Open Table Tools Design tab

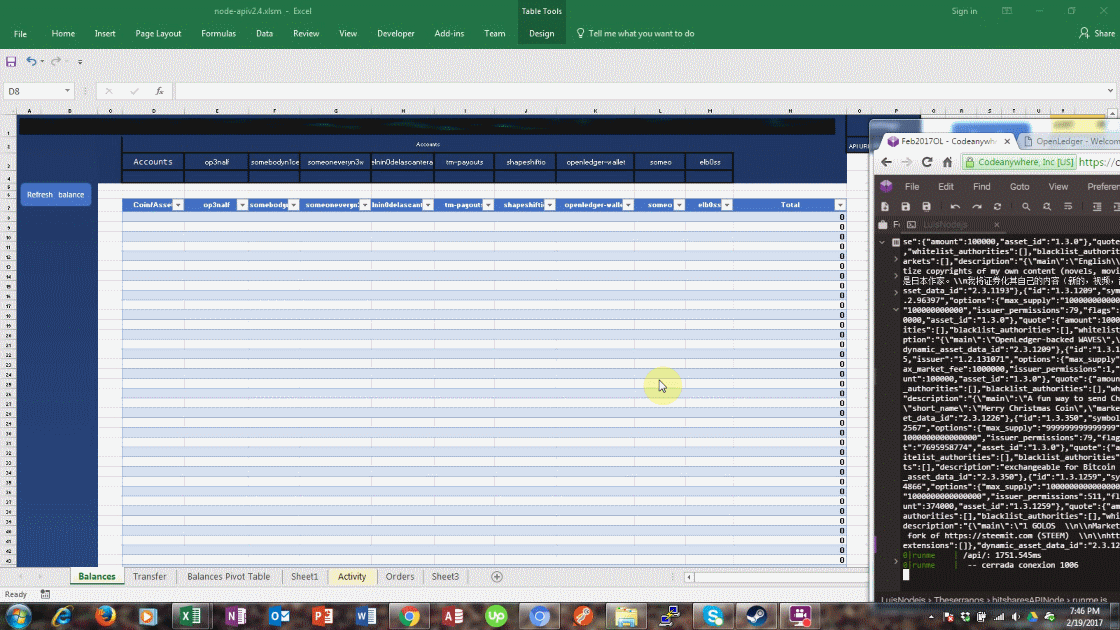click(x=541, y=34)
